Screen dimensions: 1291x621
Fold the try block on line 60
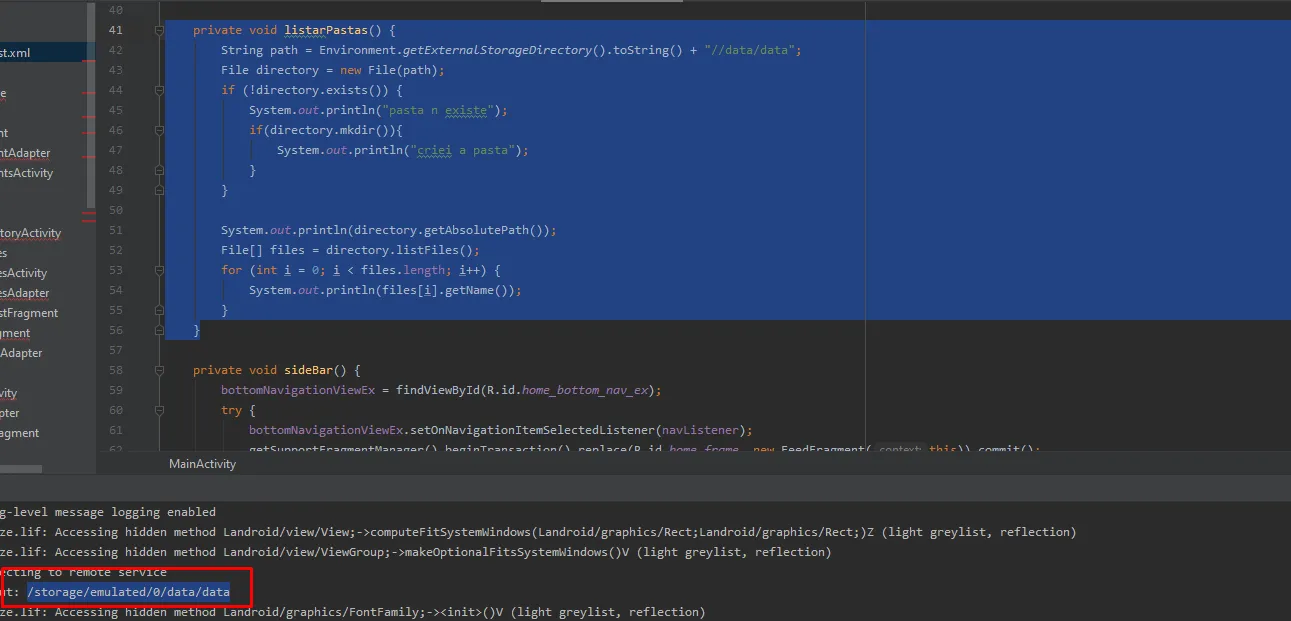point(159,410)
